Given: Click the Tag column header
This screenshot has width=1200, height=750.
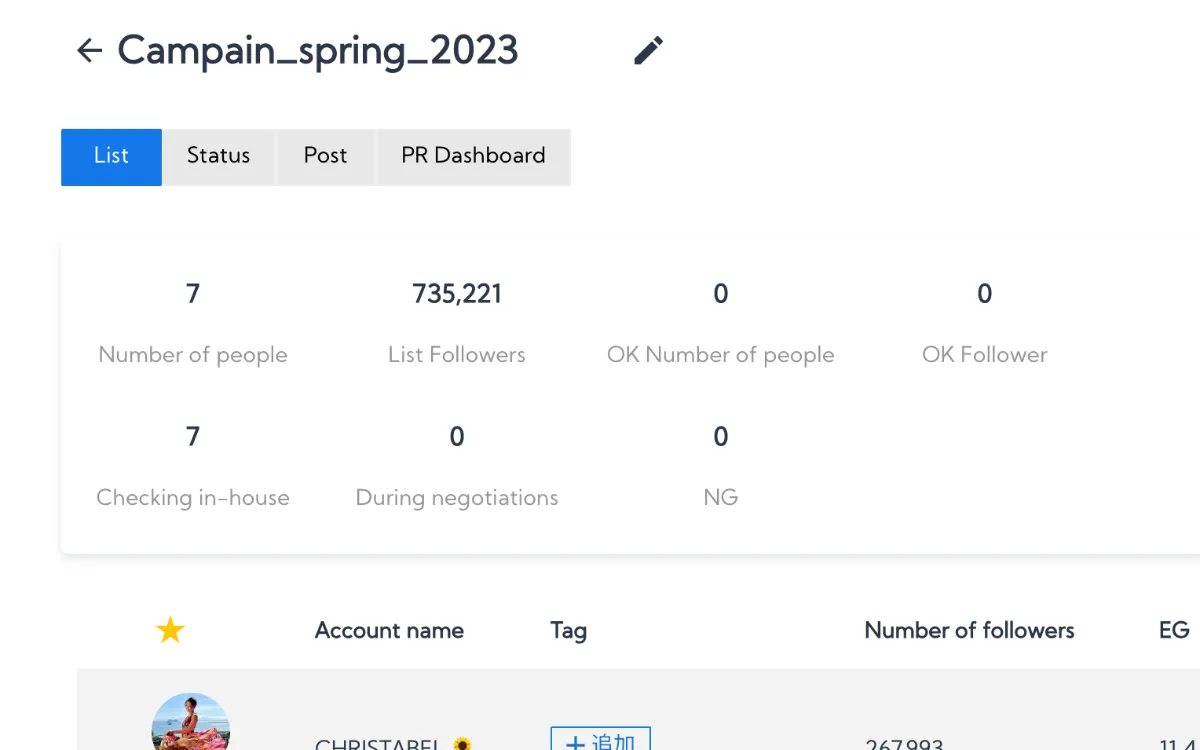Looking at the screenshot, I should [568, 630].
